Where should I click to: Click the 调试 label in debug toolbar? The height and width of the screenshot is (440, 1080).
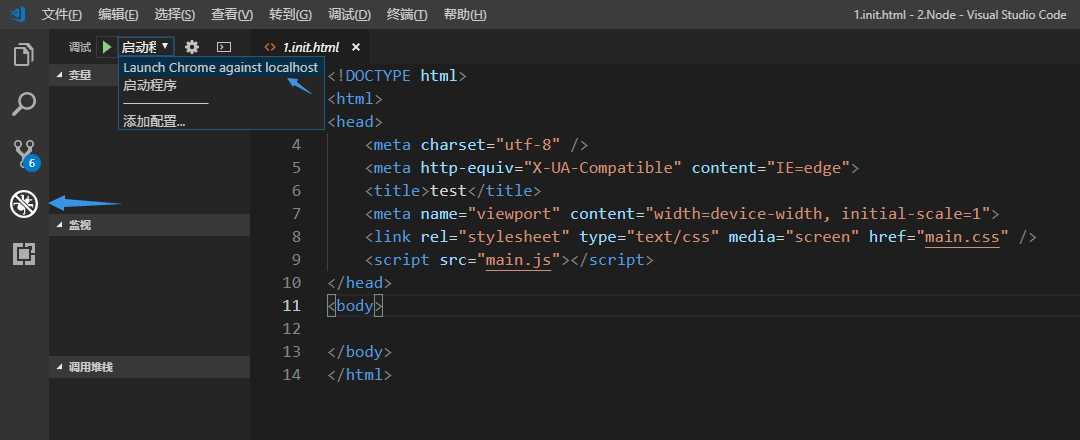[x=80, y=47]
